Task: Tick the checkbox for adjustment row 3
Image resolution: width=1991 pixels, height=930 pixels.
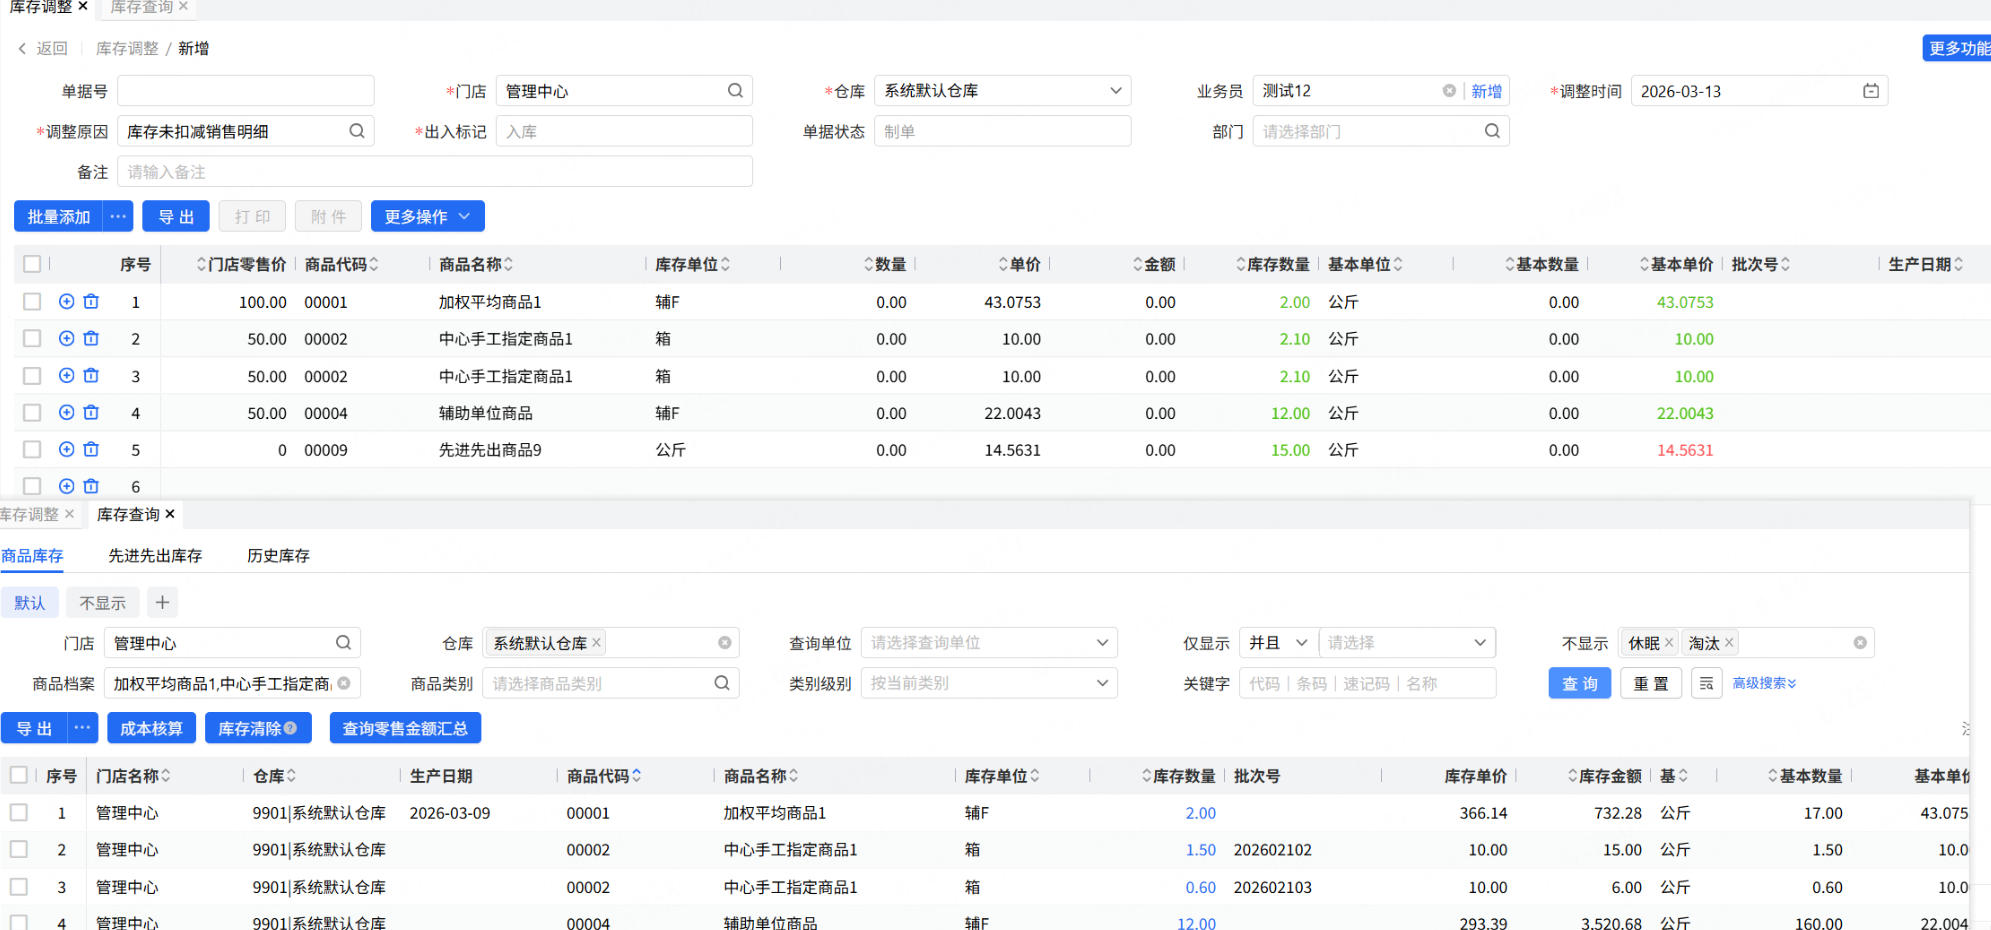Action: tap(32, 376)
